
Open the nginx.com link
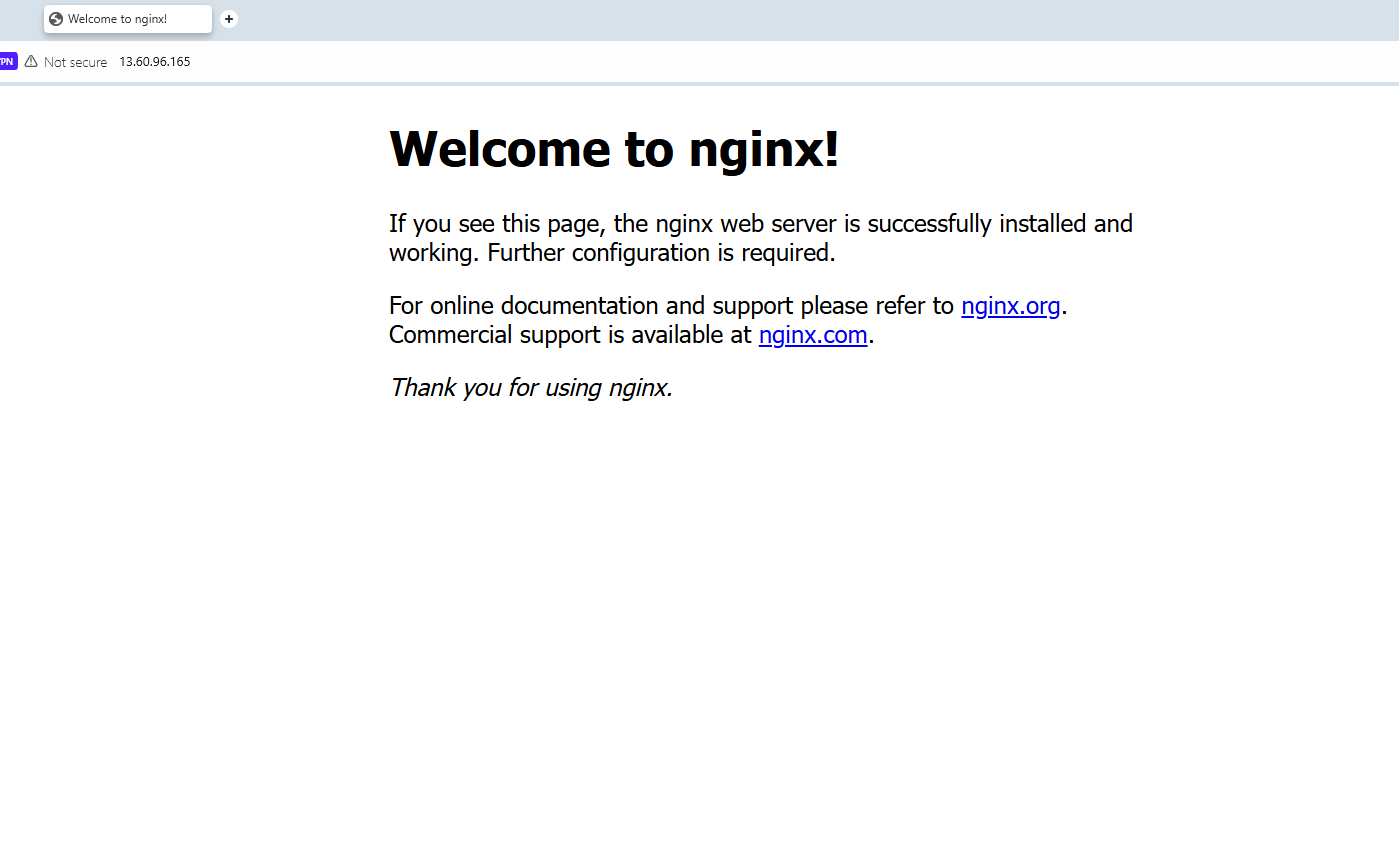pyautogui.click(x=812, y=335)
